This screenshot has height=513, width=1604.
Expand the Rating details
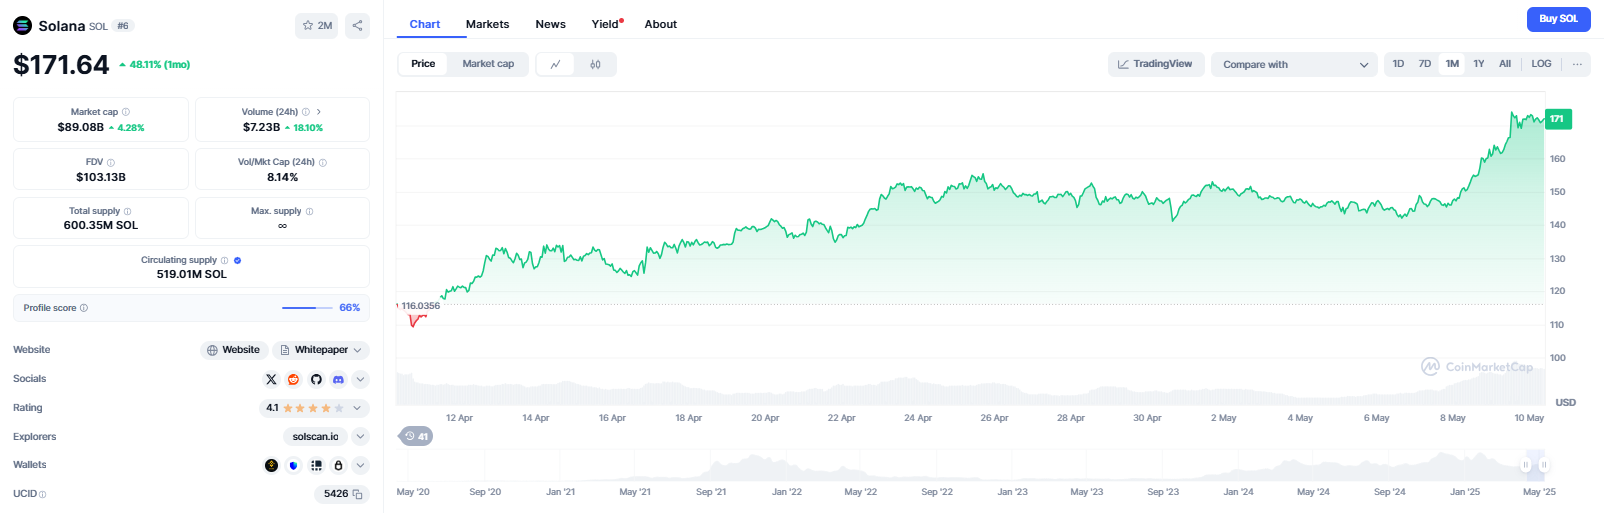[x=357, y=408]
